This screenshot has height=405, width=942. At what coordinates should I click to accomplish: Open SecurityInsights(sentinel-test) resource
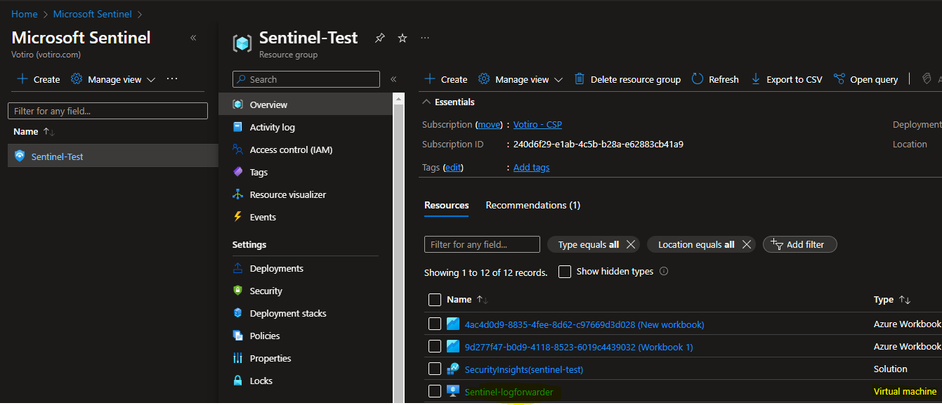pyautogui.click(x=524, y=369)
